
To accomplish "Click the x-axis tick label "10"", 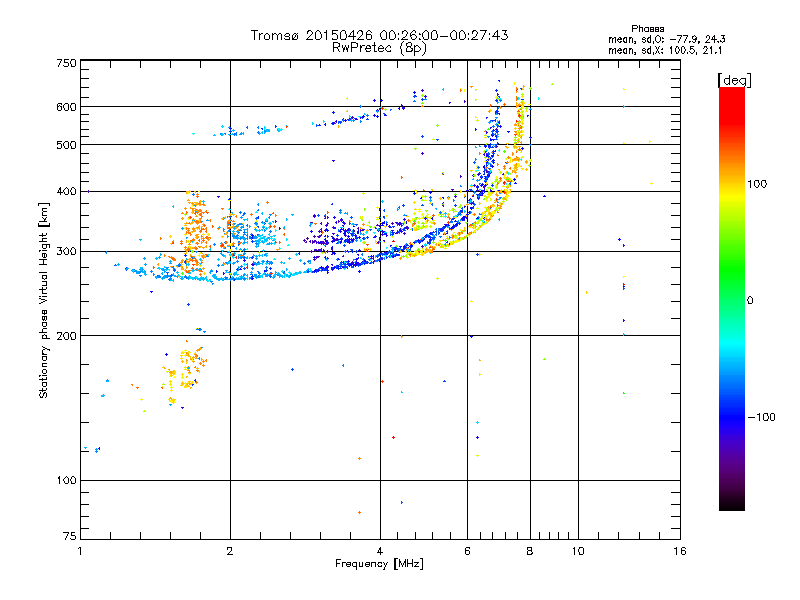I will click(x=578, y=551).
